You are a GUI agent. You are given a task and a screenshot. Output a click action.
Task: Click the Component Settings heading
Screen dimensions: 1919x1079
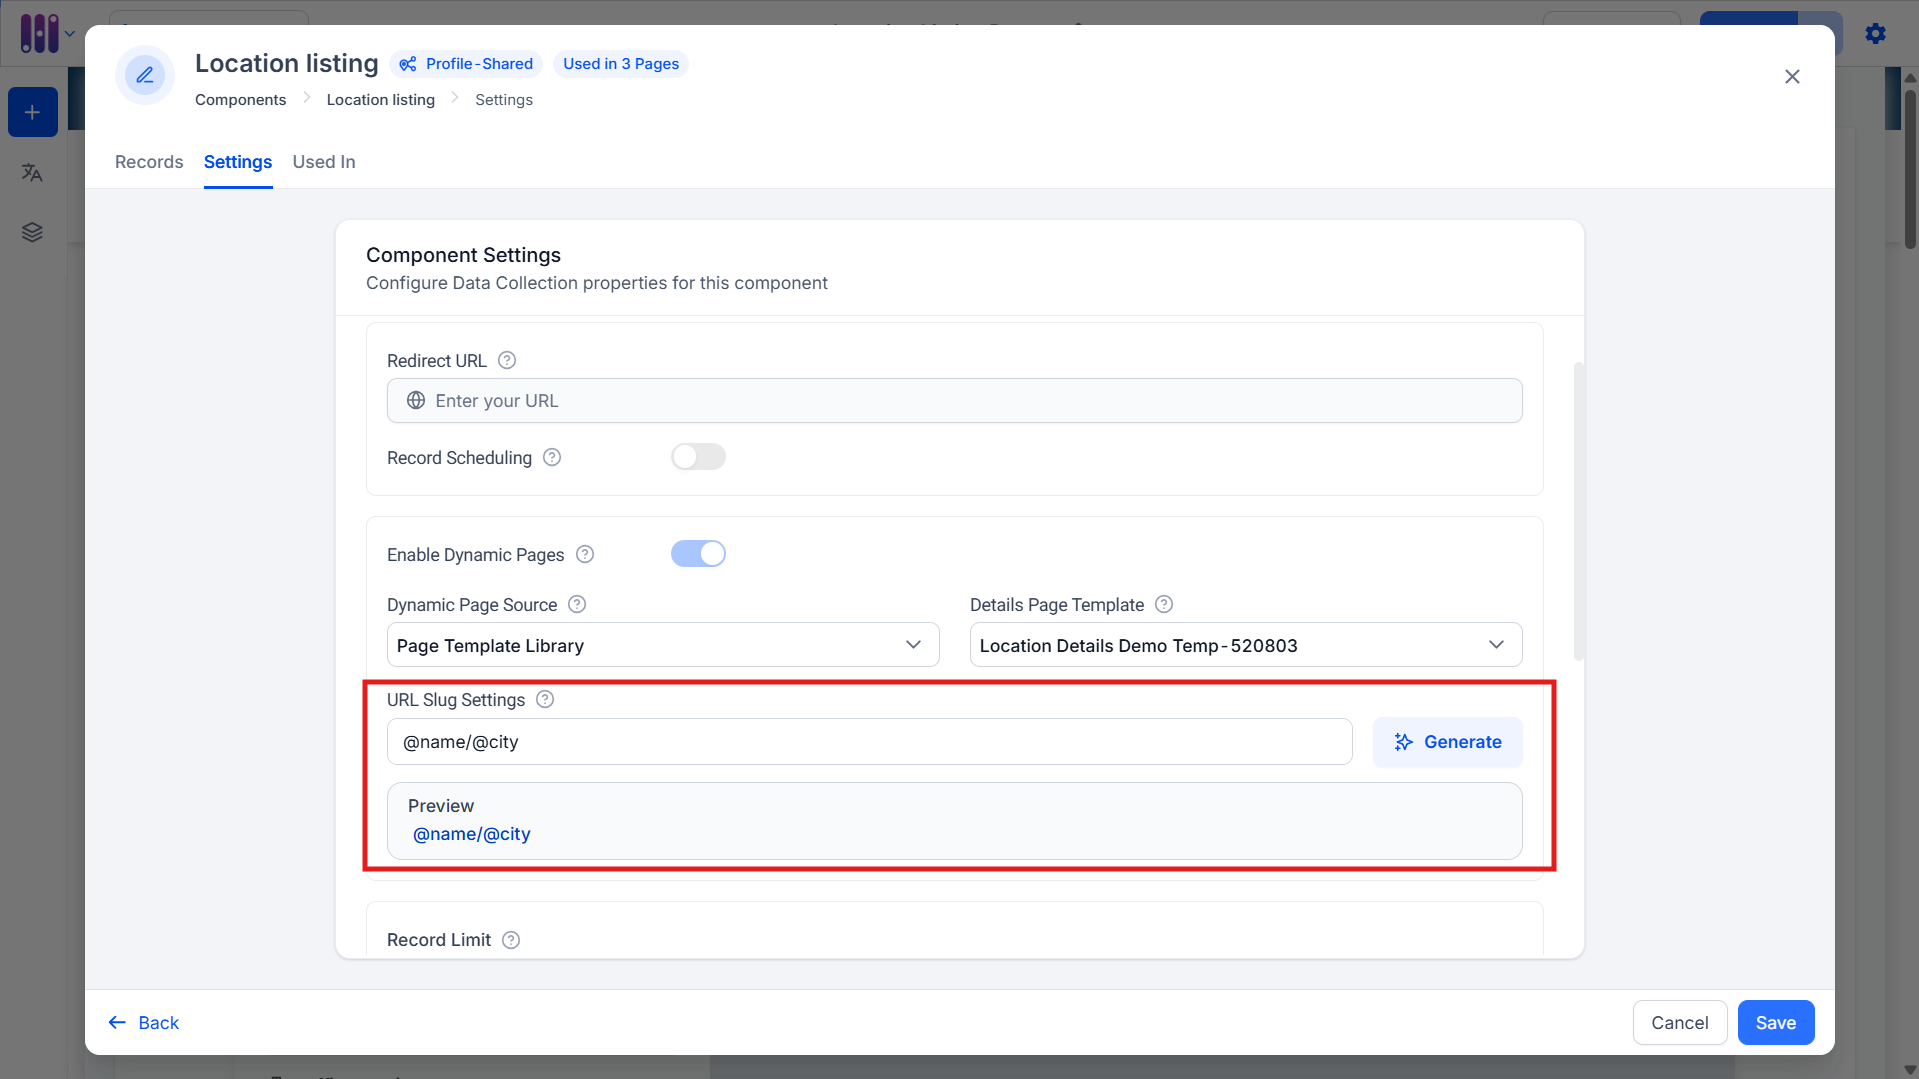tap(463, 255)
